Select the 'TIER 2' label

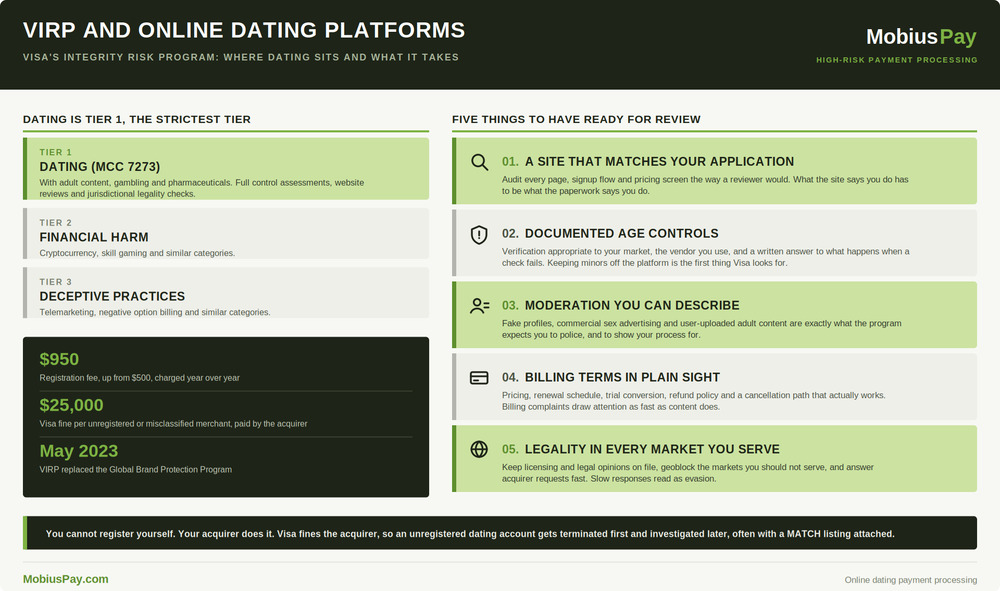point(55,223)
